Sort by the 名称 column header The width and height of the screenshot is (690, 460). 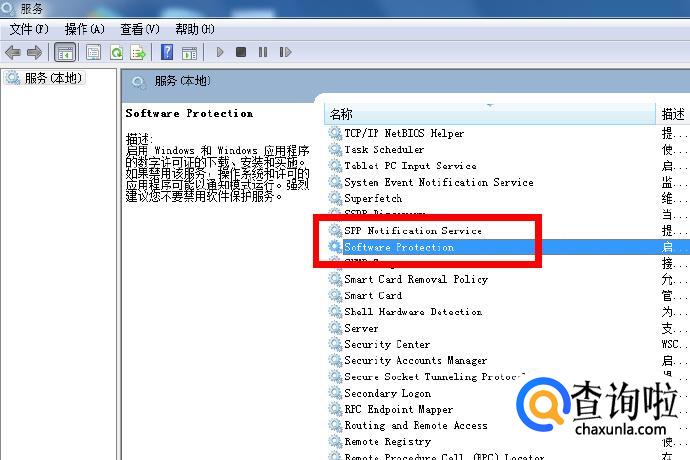[490, 114]
